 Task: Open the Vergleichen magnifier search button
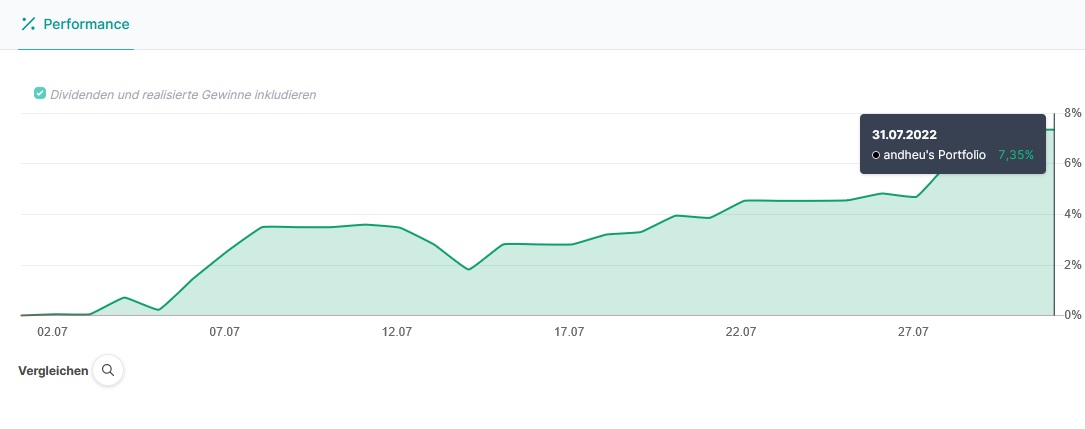(108, 370)
